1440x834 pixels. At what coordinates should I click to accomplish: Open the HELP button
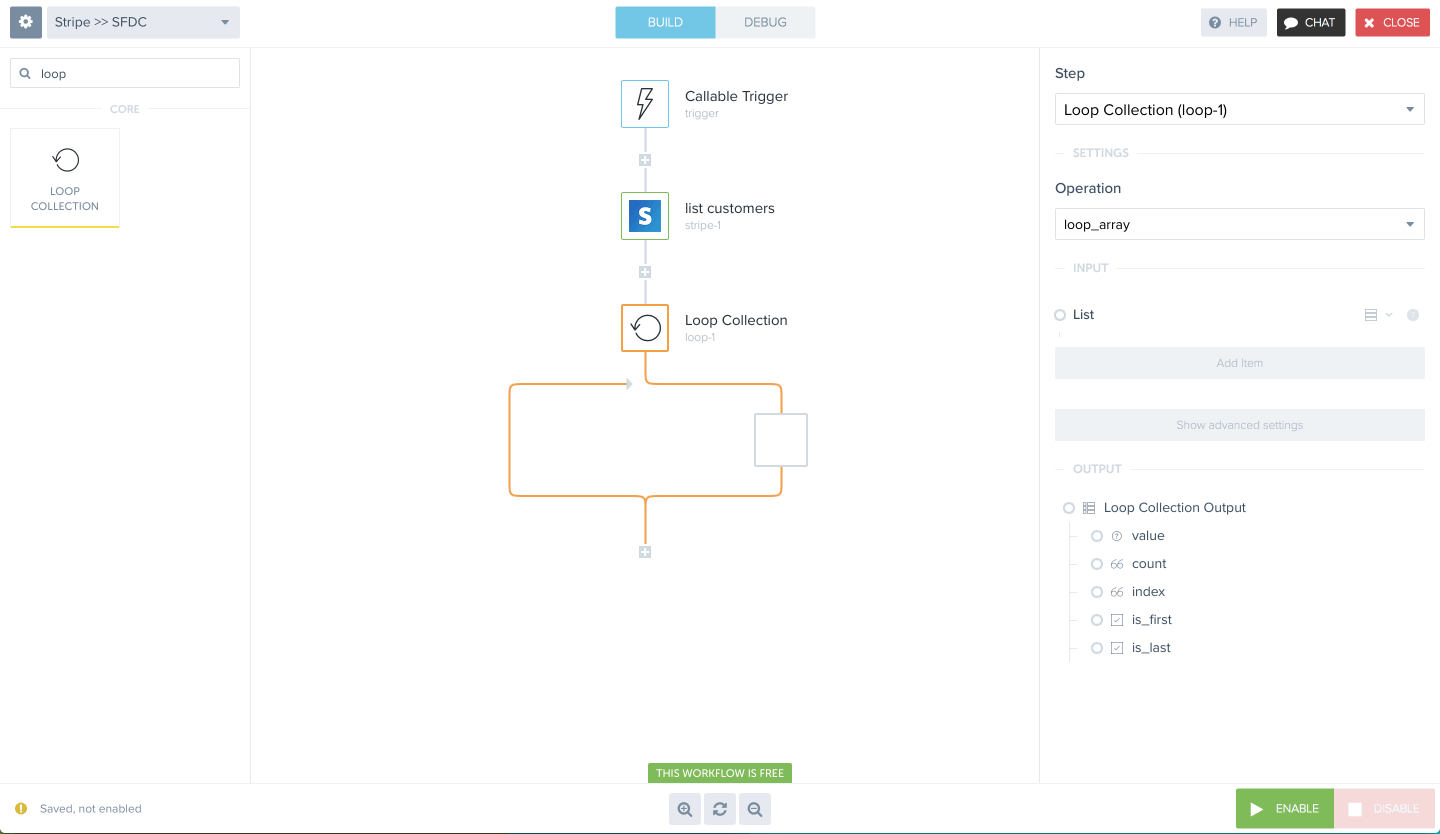[1234, 22]
